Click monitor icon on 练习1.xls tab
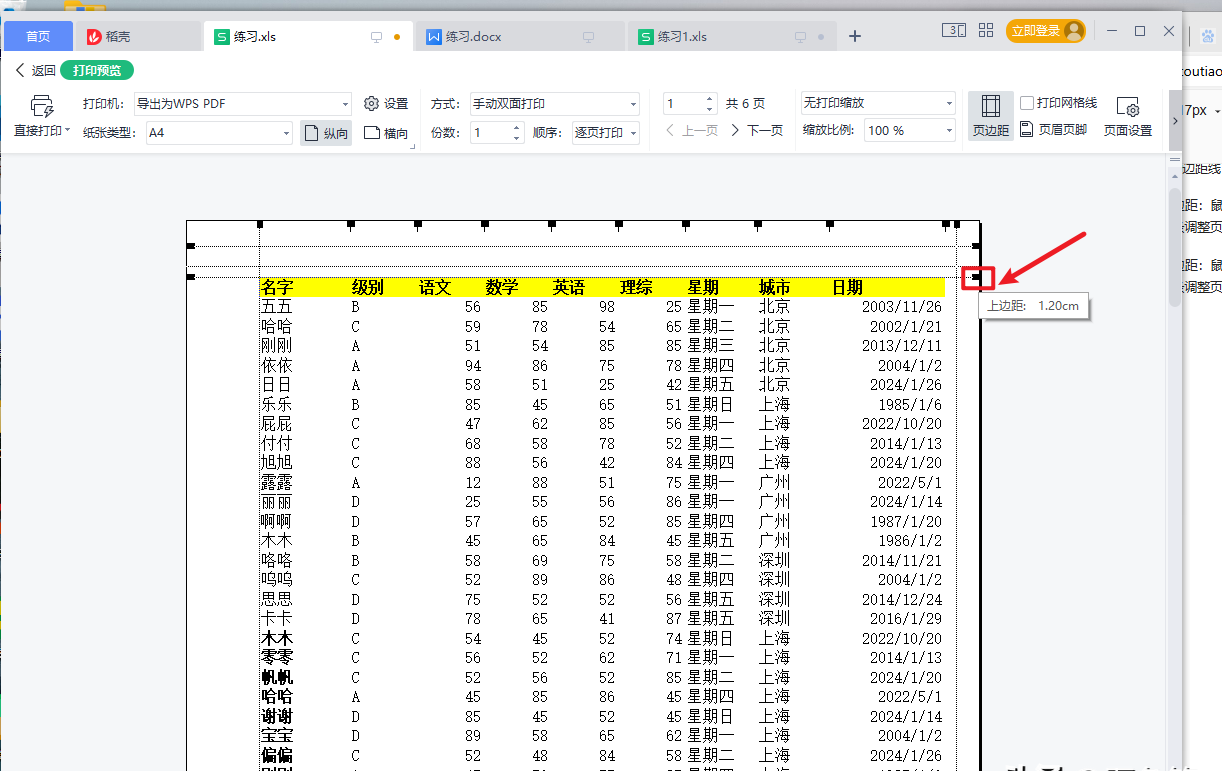Viewport: 1222px width, 771px height. click(801, 37)
